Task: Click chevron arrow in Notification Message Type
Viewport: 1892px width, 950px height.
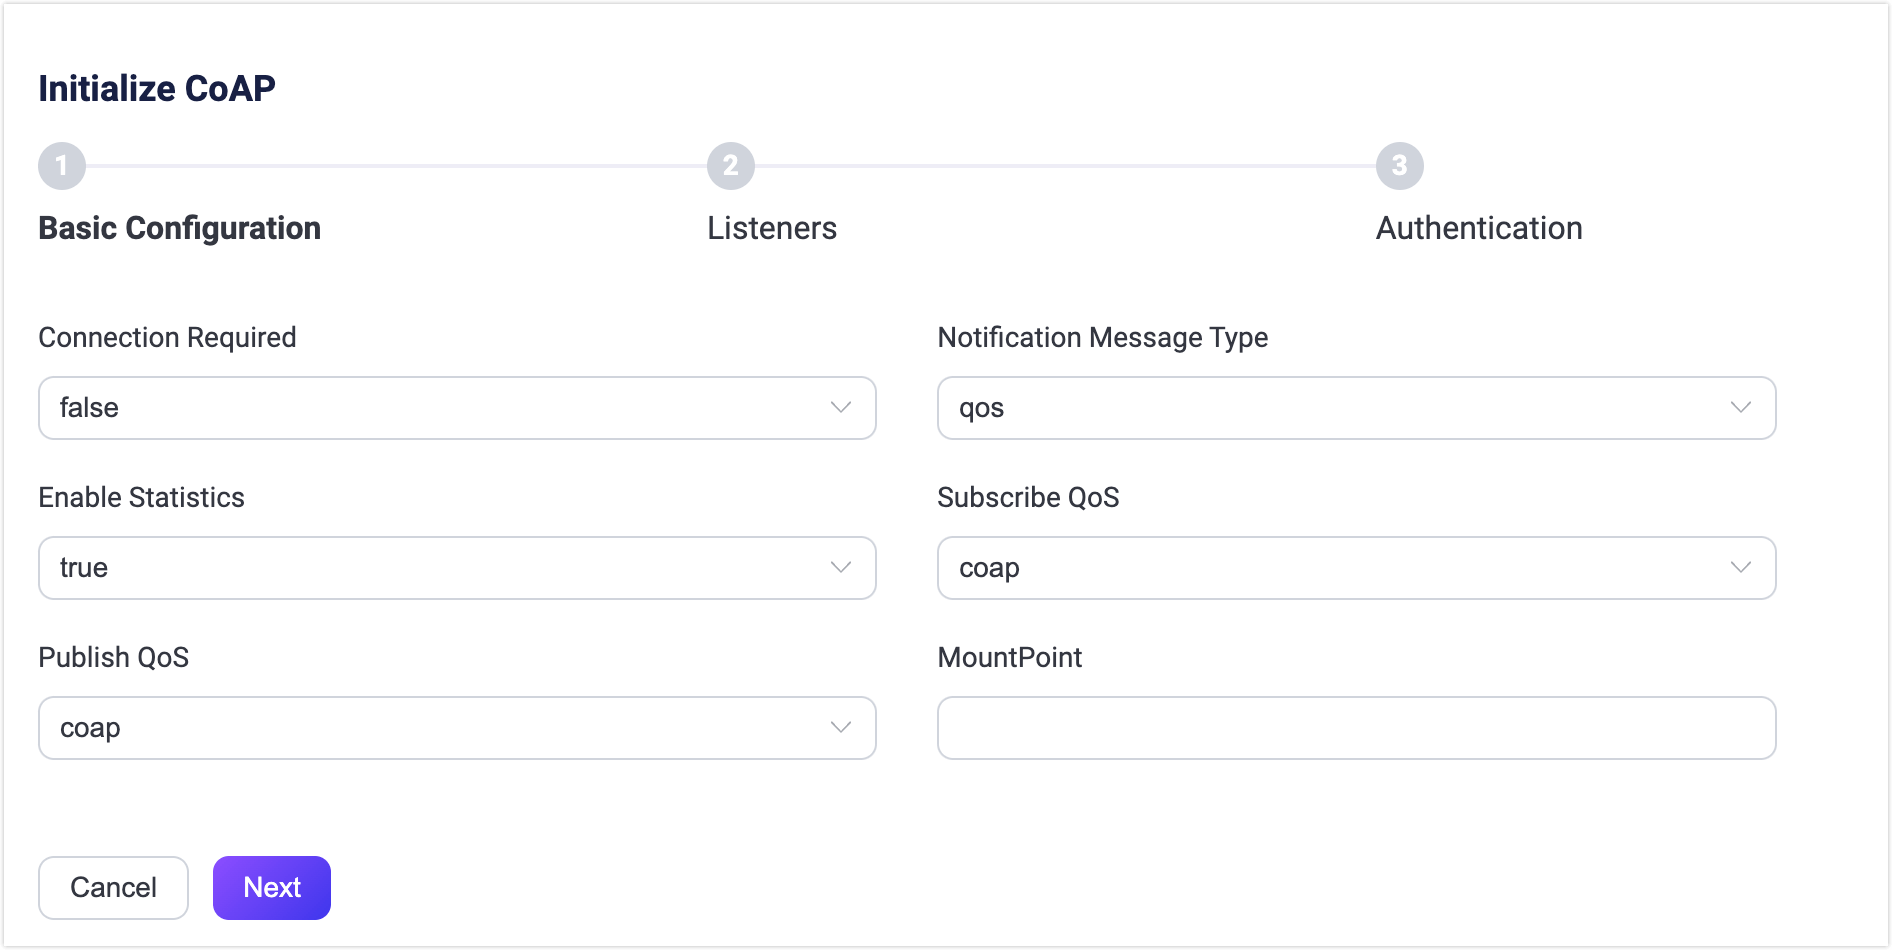Action: [1740, 408]
